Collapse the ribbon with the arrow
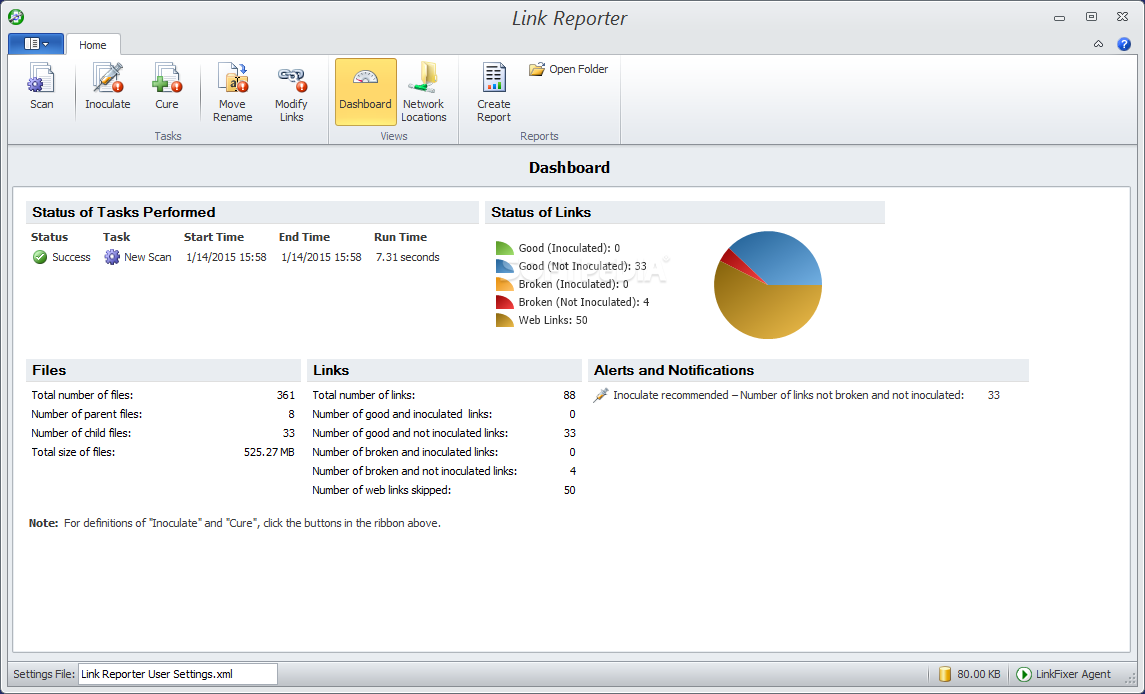Viewport: 1145px width, 694px height. coord(1098,45)
